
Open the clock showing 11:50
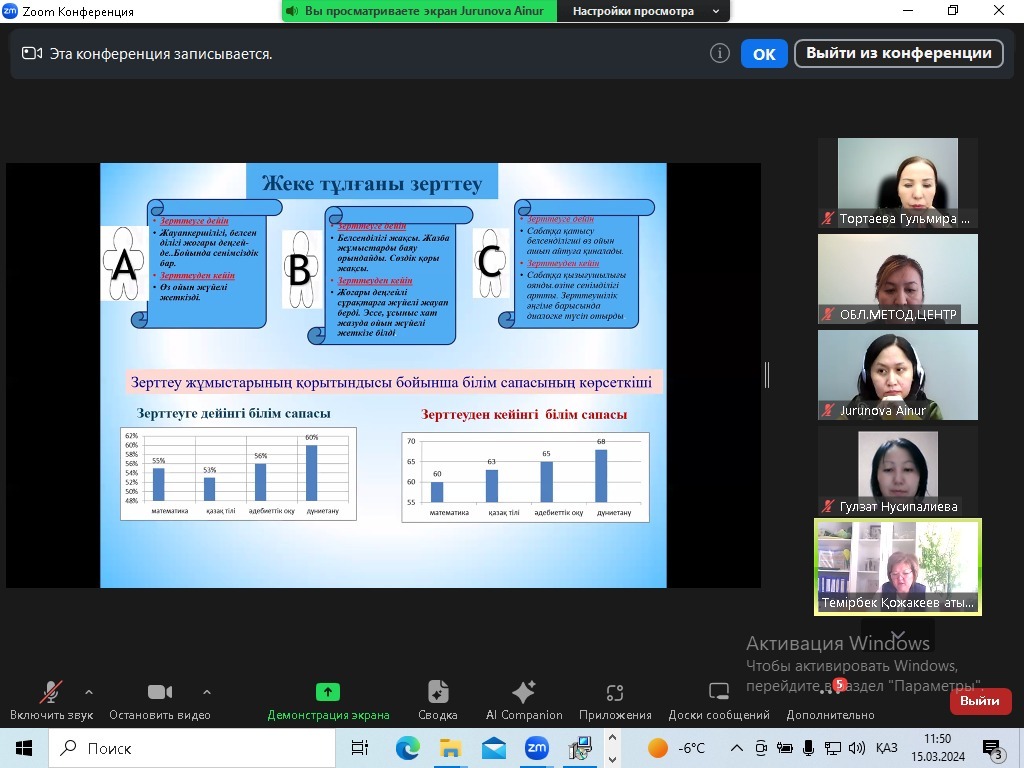pyautogui.click(x=938, y=748)
